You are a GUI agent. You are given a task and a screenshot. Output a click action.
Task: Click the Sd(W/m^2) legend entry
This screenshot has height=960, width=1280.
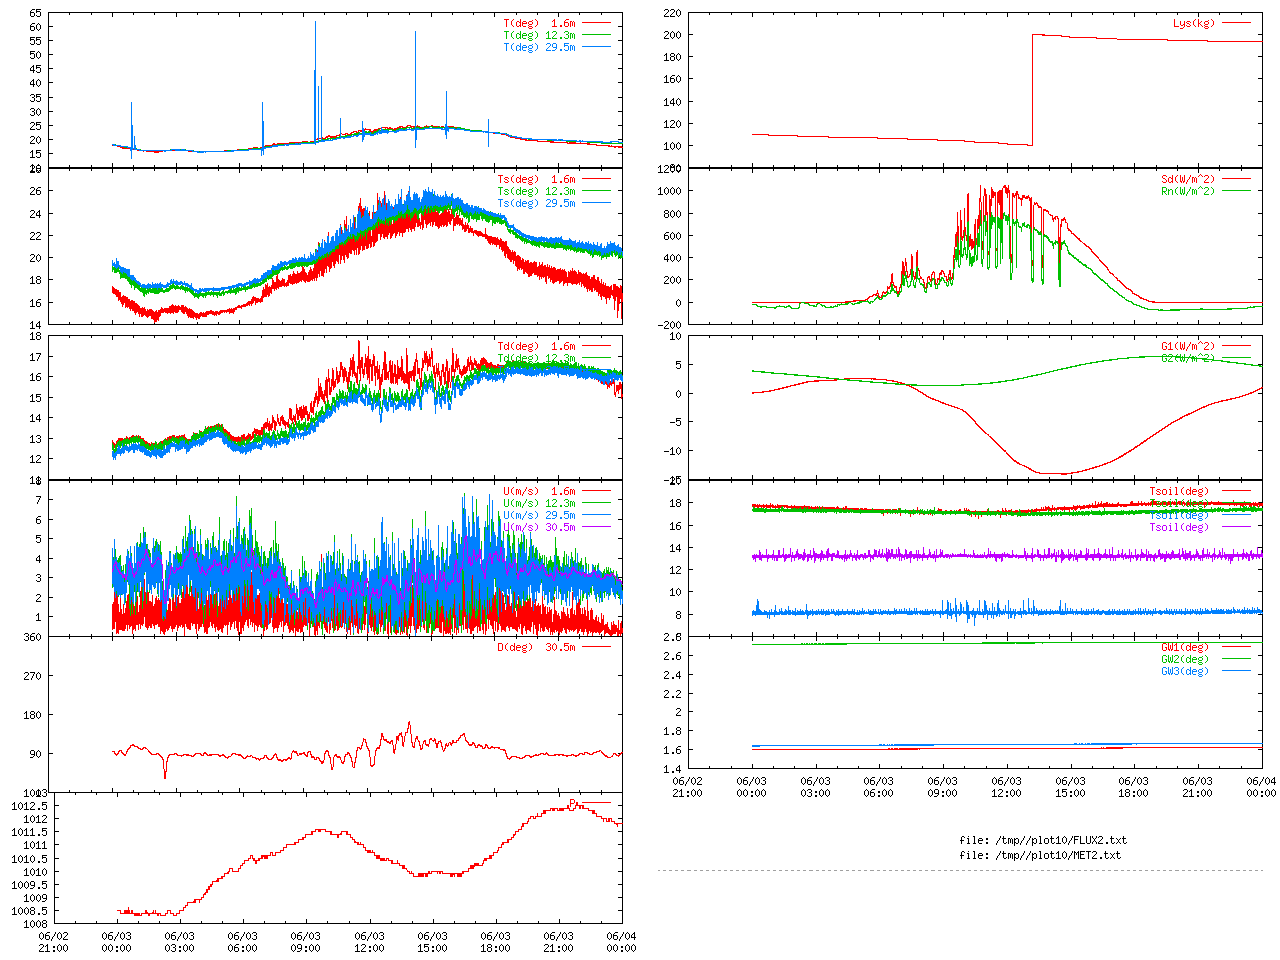coord(1187,180)
